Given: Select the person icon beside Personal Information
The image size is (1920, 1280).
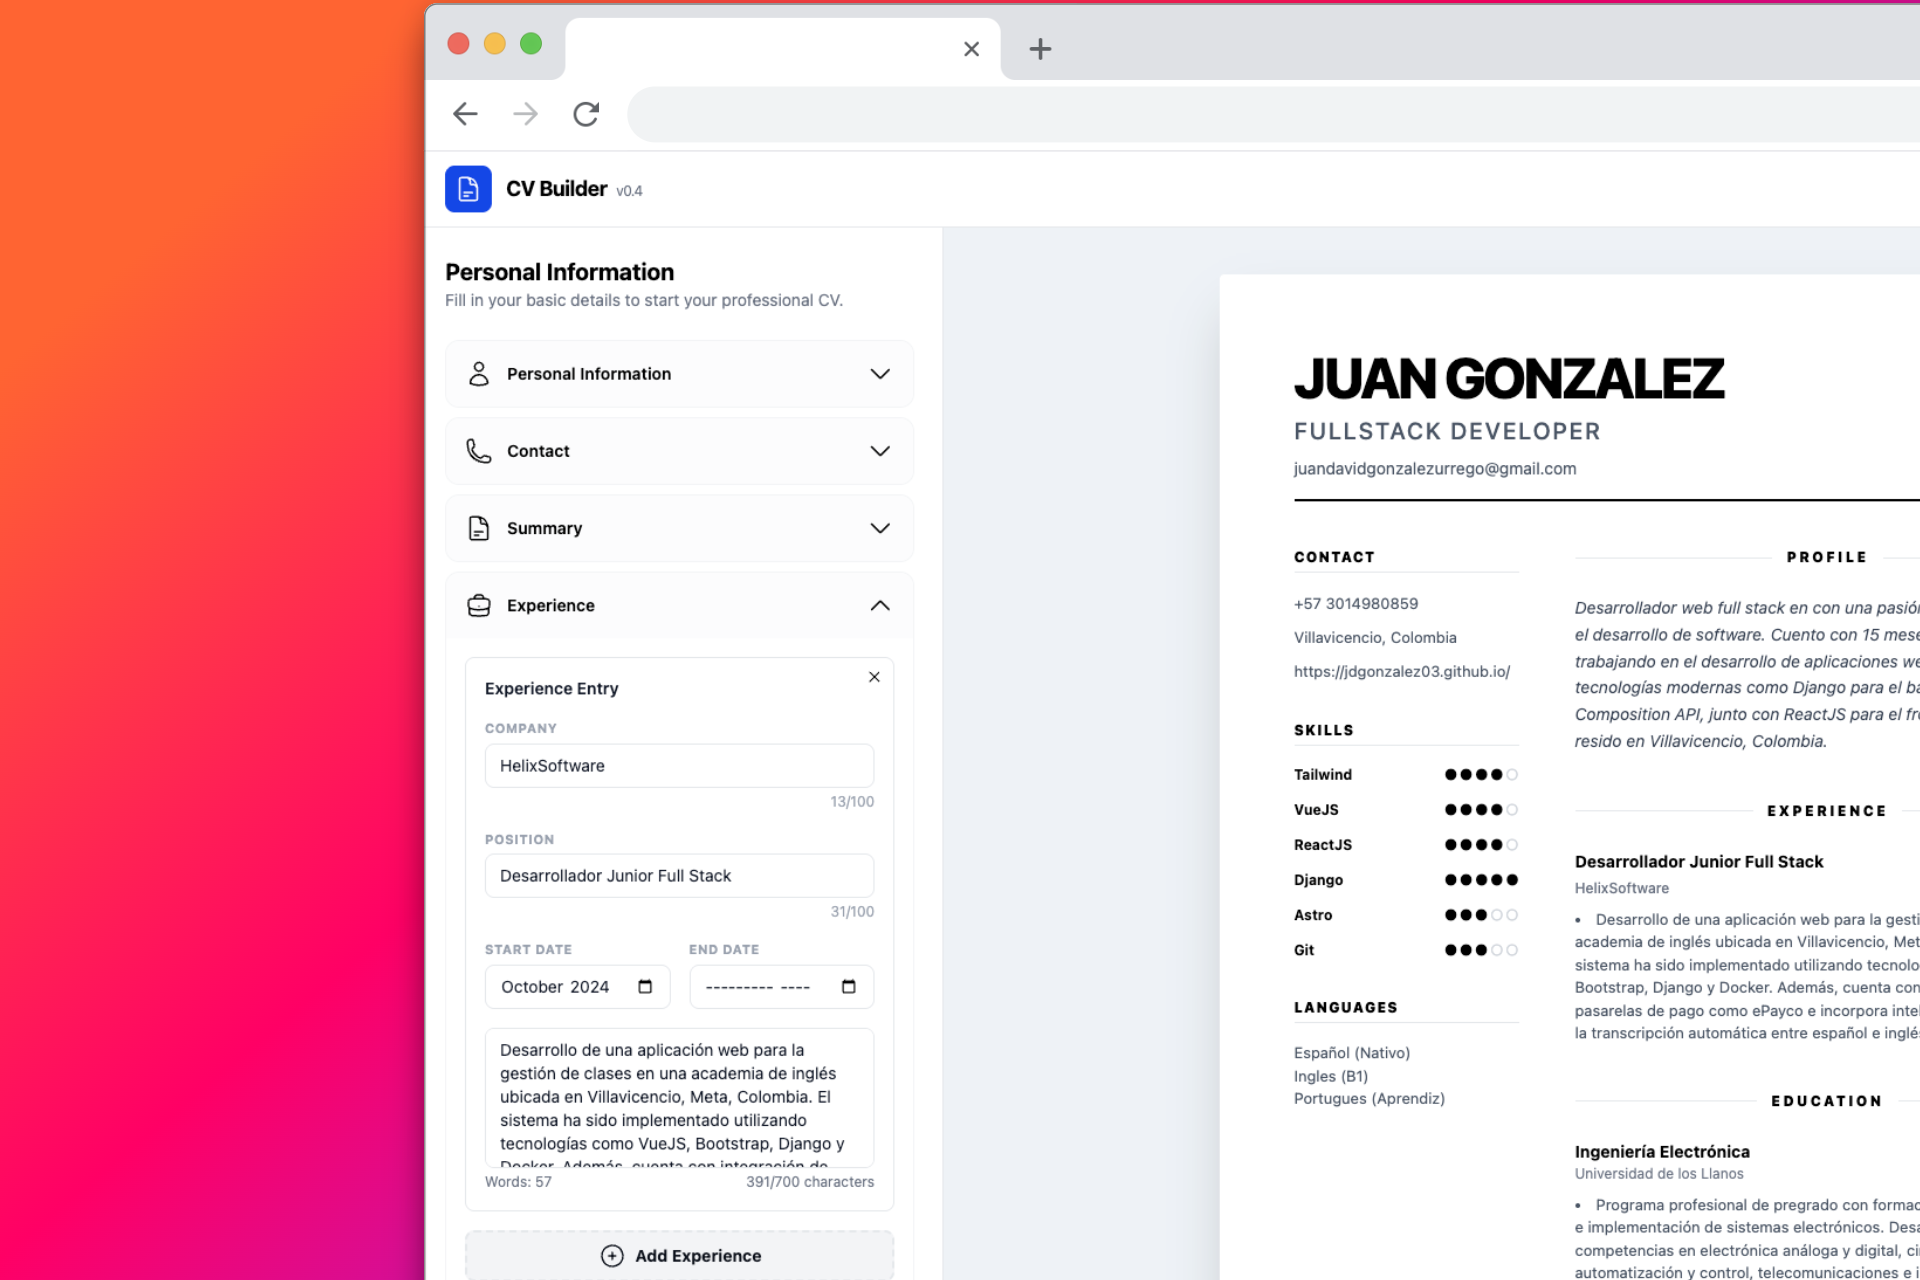Looking at the screenshot, I should click(478, 373).
